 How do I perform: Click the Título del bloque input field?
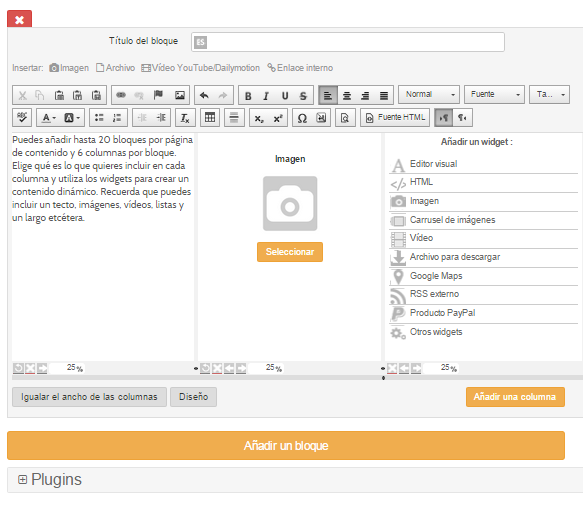[x=348, y=42]
